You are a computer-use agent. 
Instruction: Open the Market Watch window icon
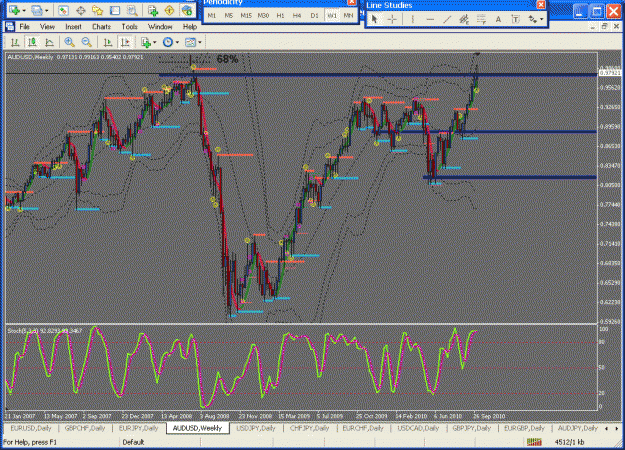(x=63, y=10)
